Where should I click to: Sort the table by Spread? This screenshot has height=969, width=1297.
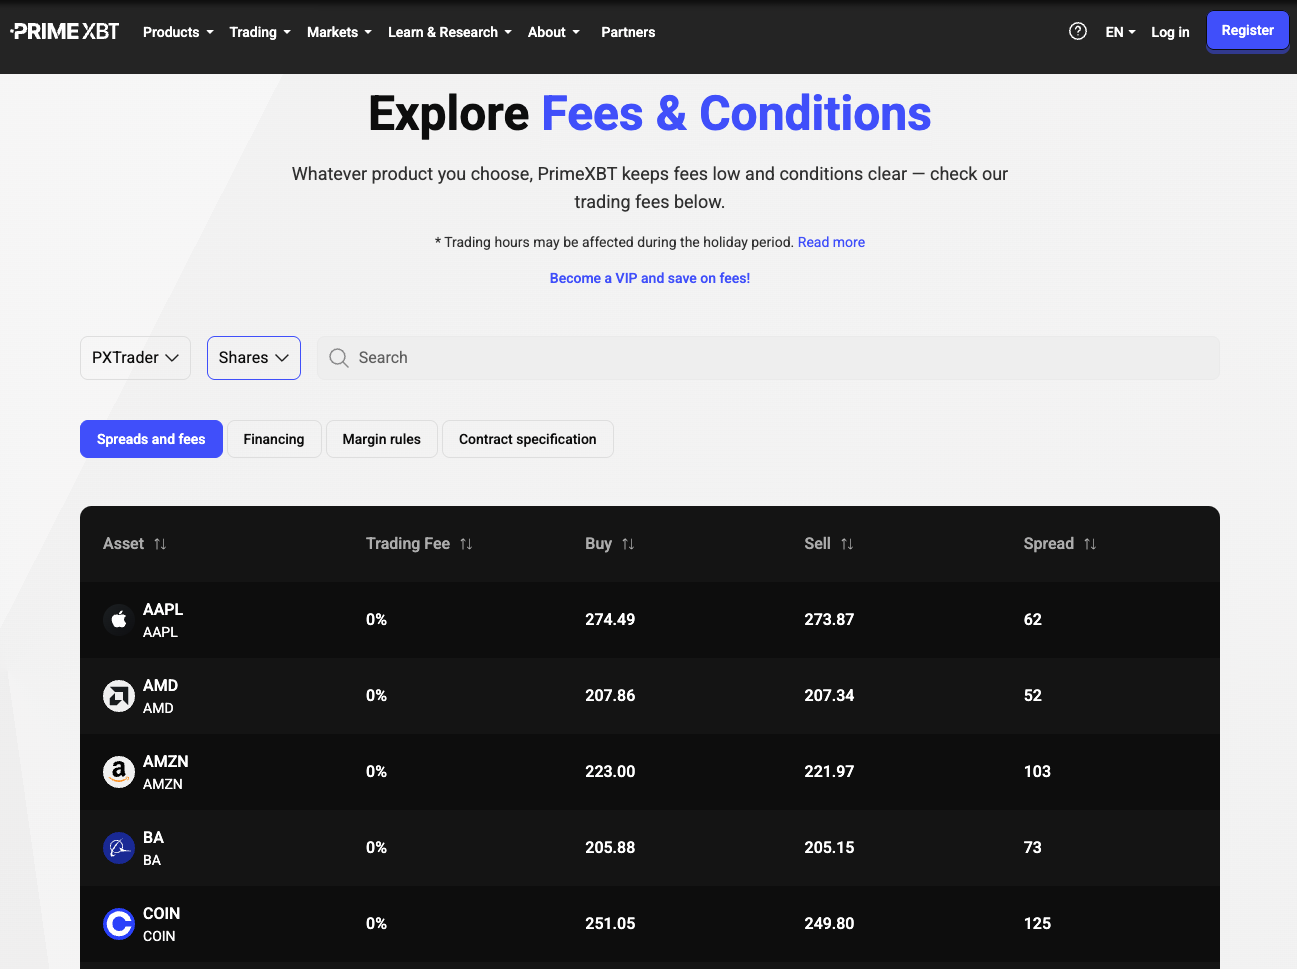point(1089,544)
